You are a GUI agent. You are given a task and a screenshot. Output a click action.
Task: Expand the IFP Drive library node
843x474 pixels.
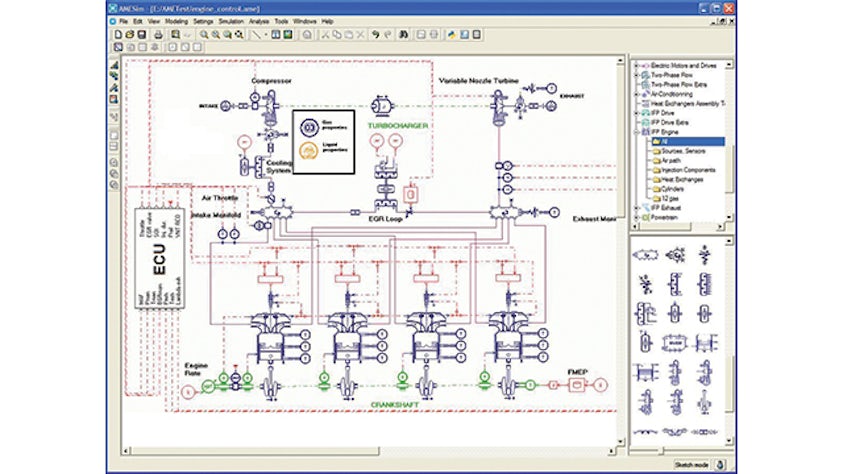click(x=637, y=113)
